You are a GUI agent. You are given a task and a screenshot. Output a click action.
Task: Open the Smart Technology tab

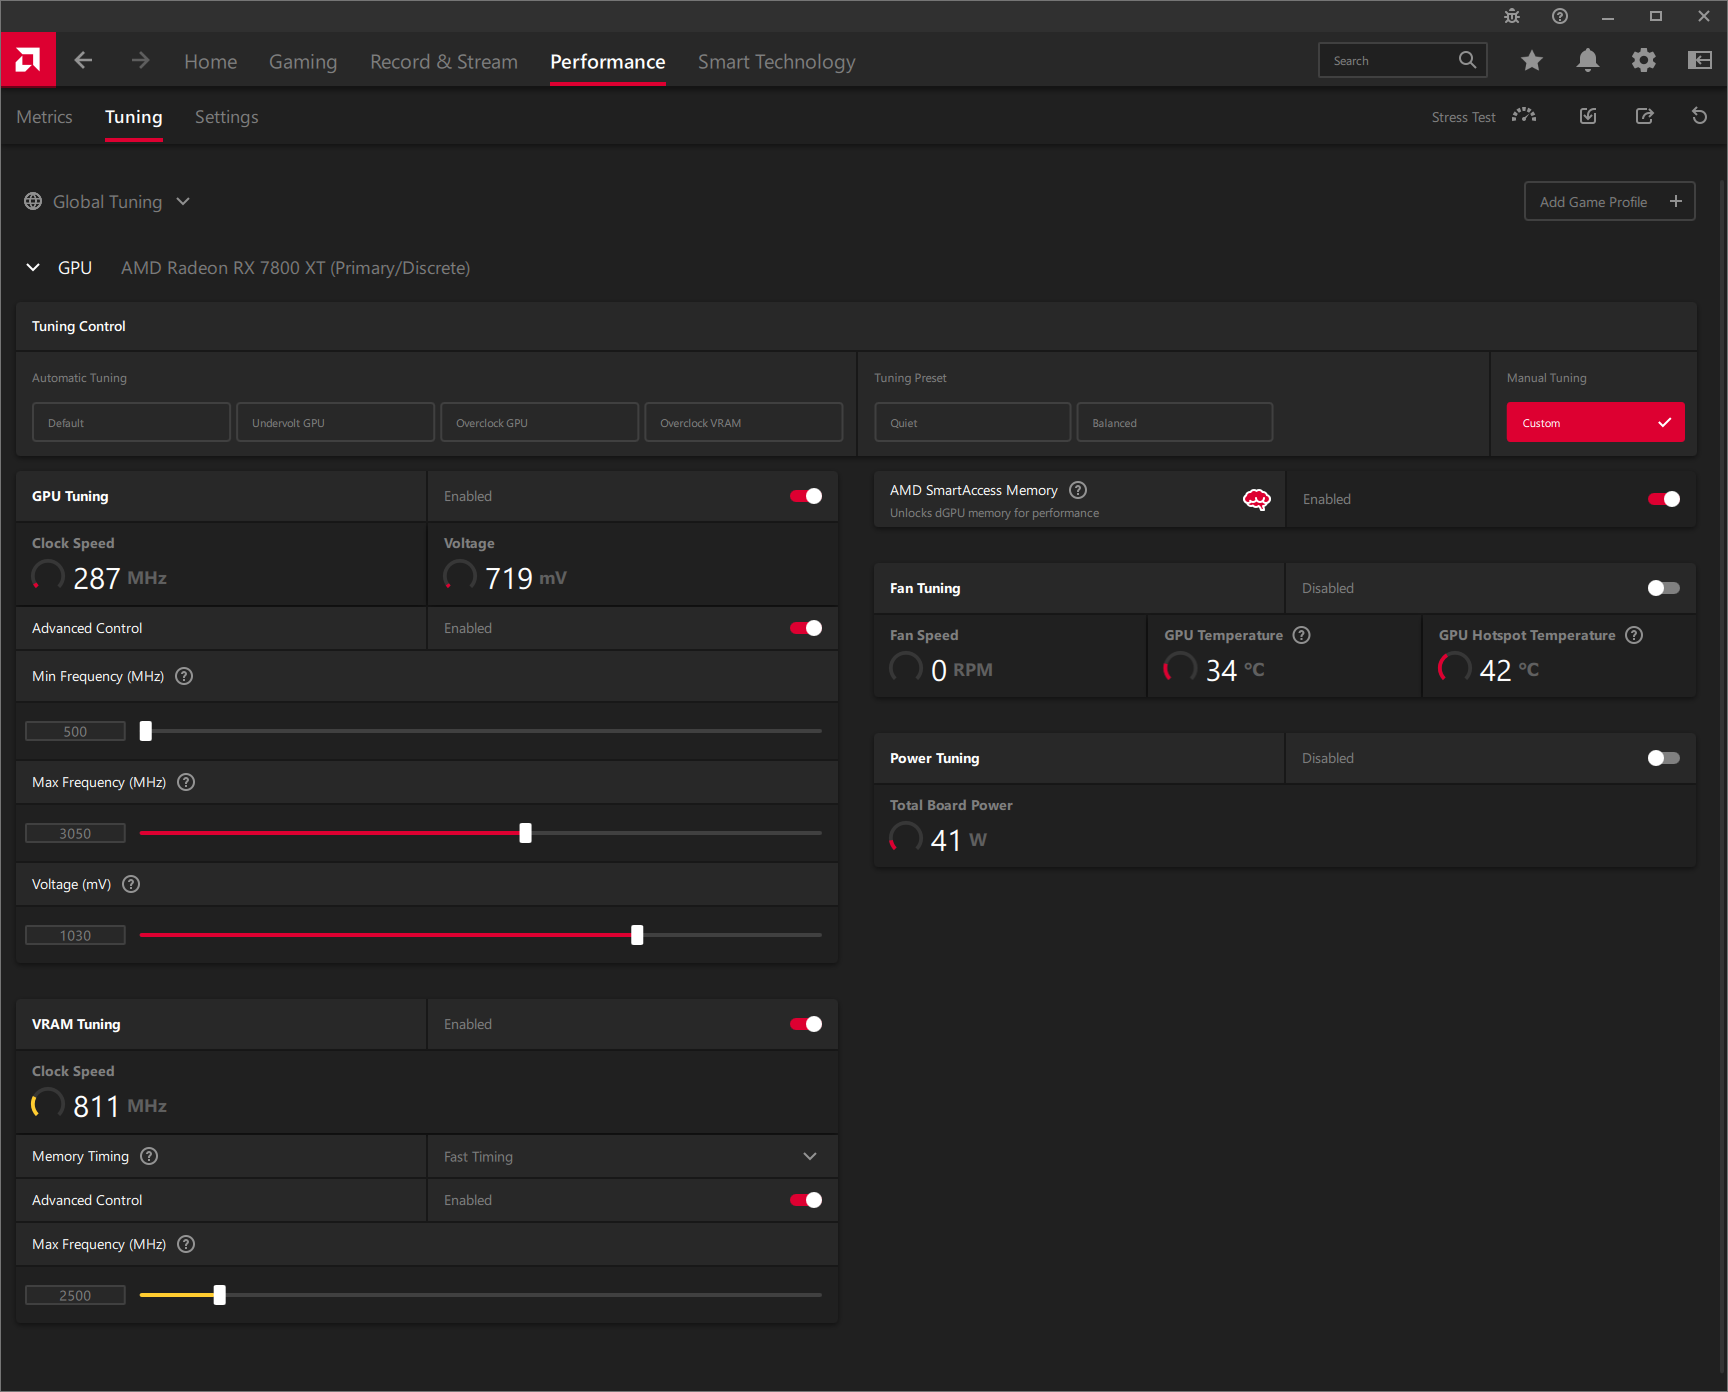(777, 61)
